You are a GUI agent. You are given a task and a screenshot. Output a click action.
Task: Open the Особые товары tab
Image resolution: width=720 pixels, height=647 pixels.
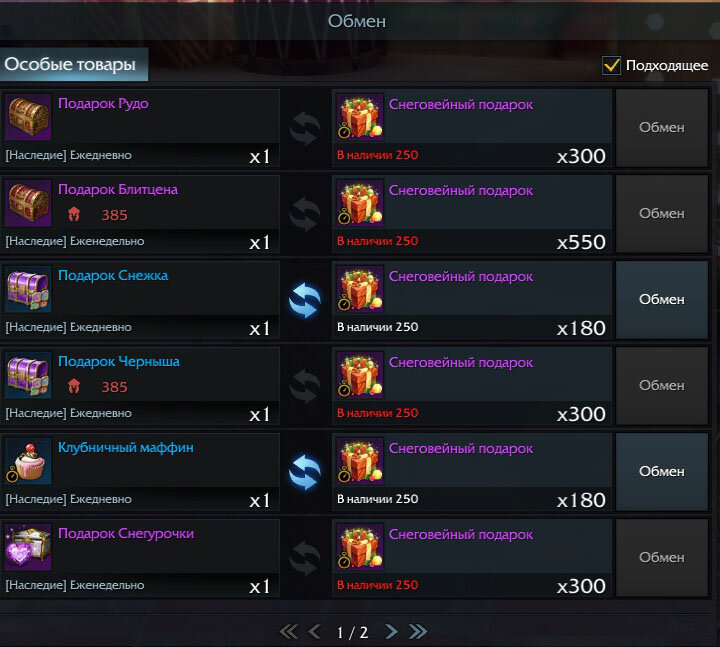pyautogui.click(x=74, y=64)
